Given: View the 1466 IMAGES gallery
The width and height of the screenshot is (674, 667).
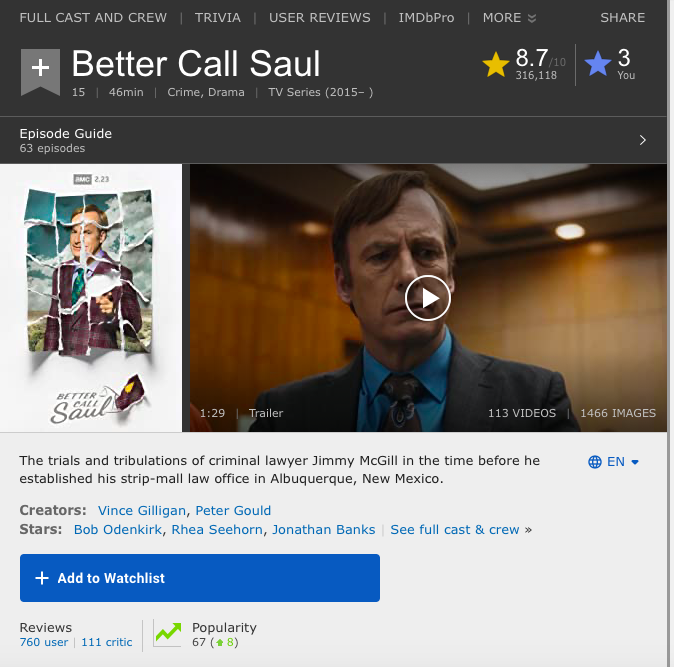Looking at the screenshot, I should click(x=618, y=413).
